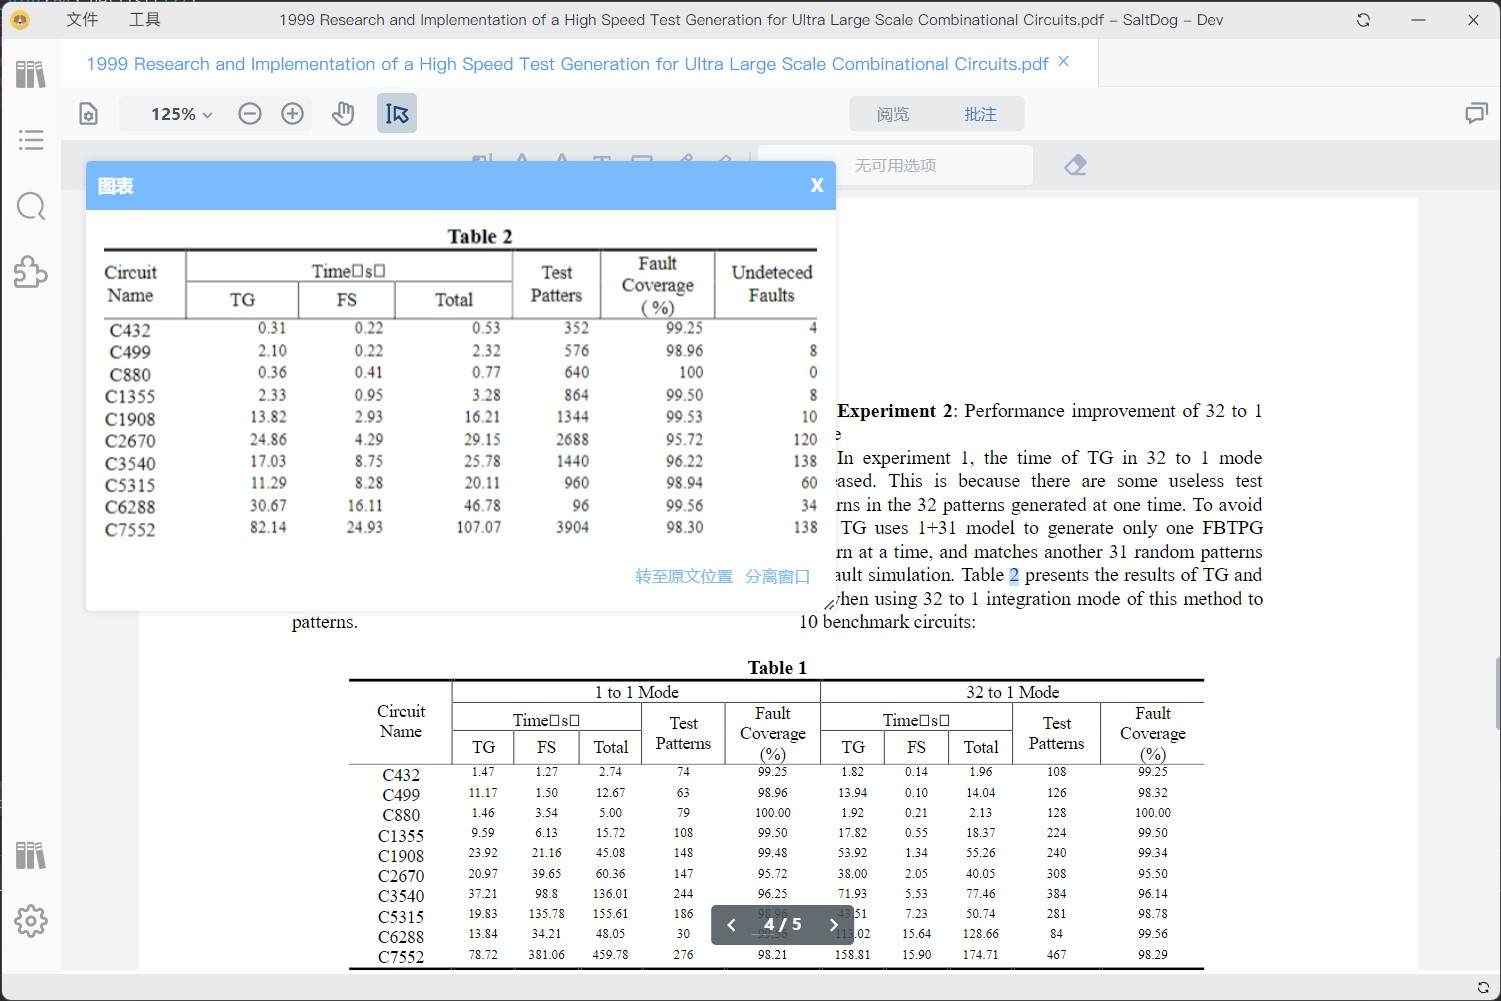Screen dimensions: 1501x1001
Task: Switch to 批注 mode
Action: 980,114
